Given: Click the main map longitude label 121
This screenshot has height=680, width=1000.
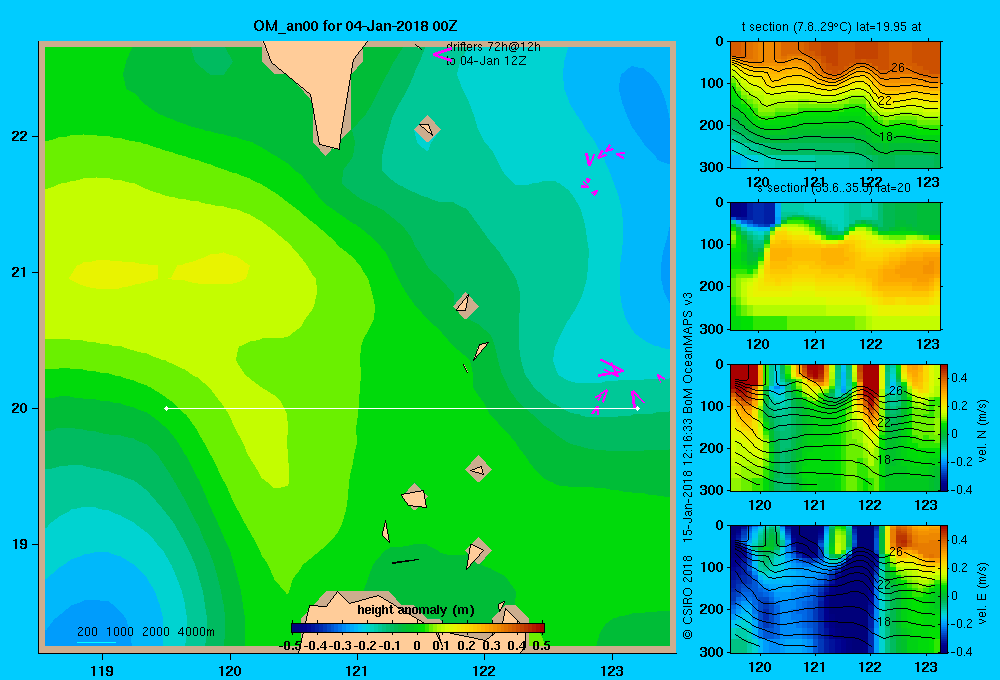Looking at the screenshot, I should point(357,670).
